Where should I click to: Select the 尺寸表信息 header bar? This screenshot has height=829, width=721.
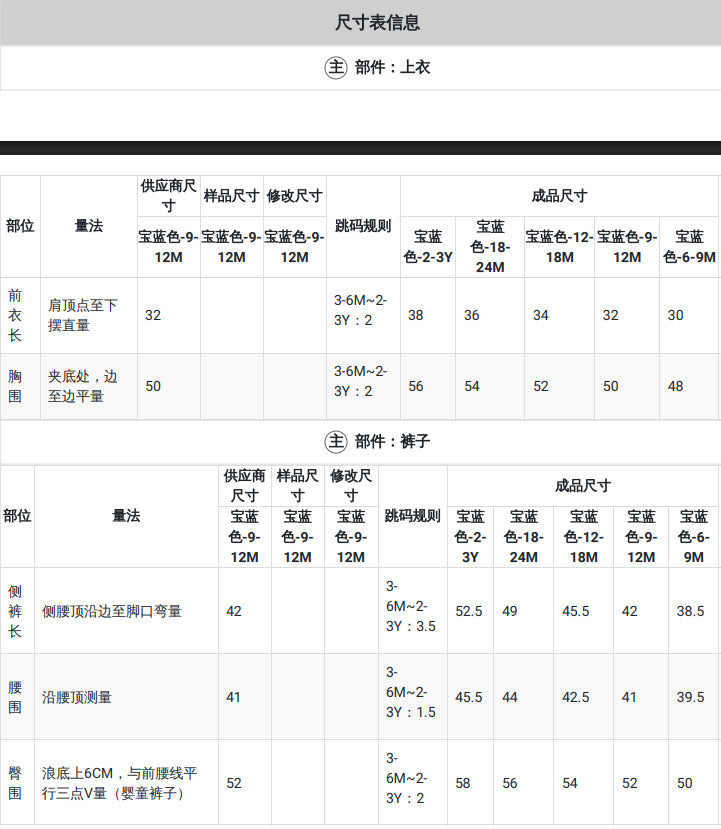pos(360,22)
